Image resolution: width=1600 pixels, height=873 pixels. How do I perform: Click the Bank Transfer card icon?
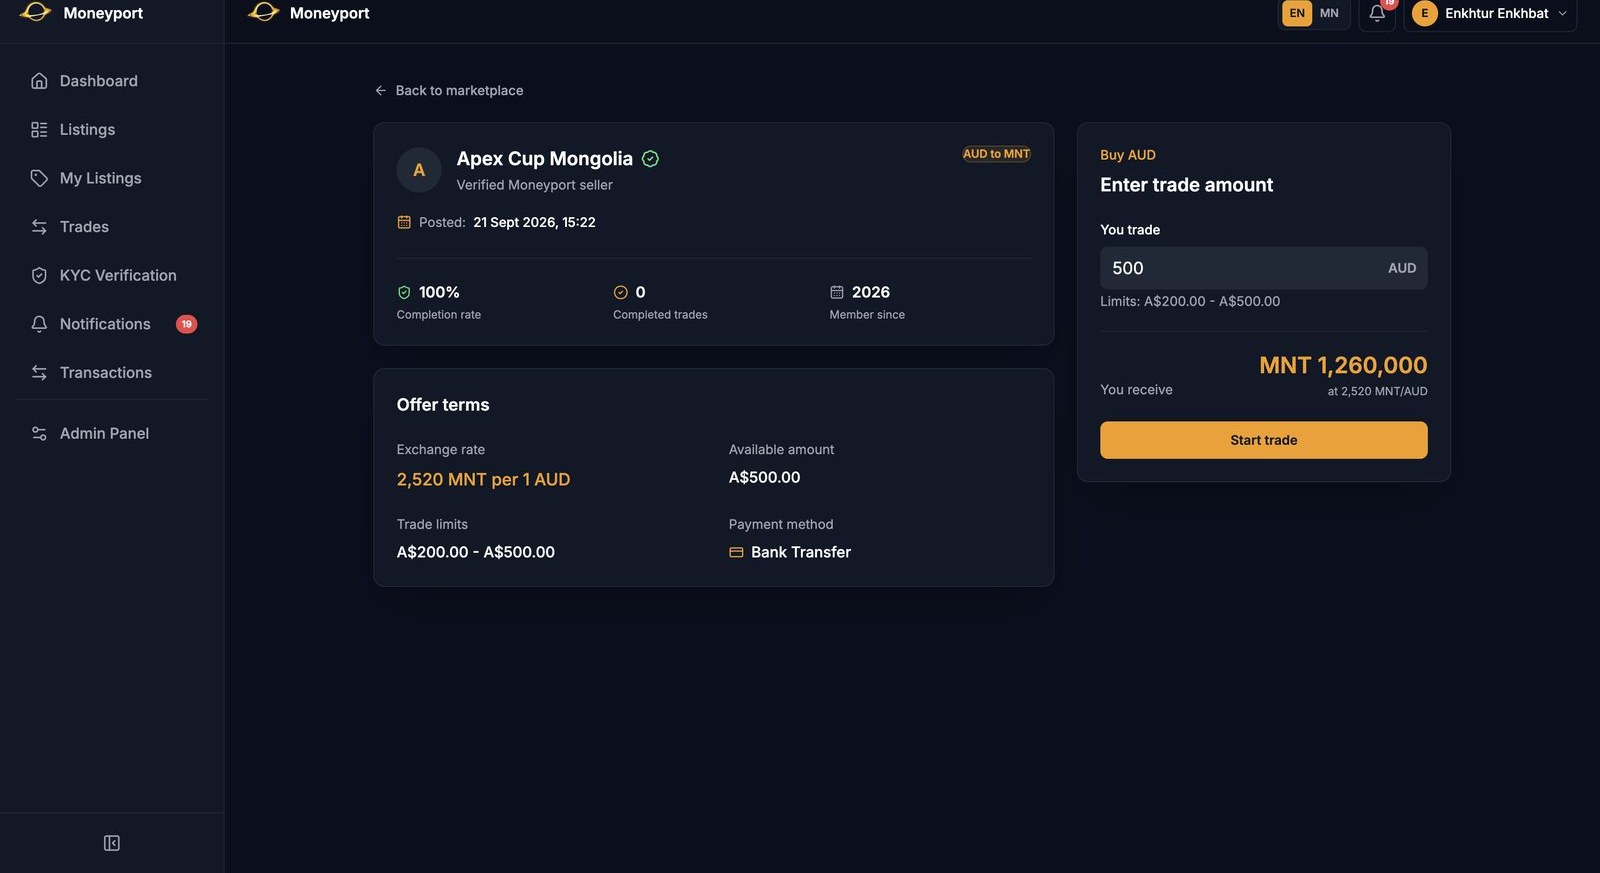(x=736, y=553)
